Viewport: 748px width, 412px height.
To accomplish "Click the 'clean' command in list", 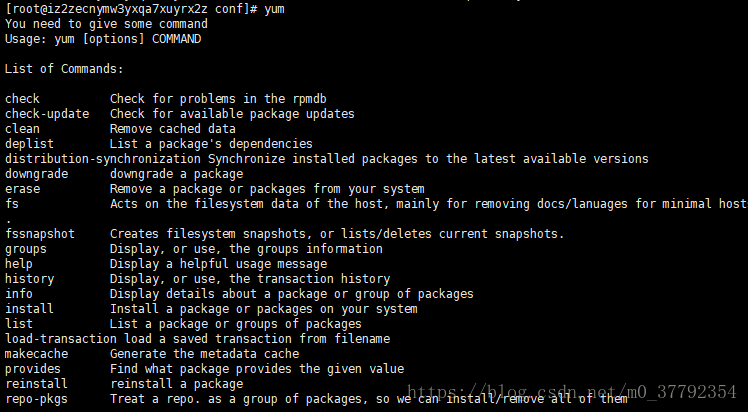I will click(22, 129).
